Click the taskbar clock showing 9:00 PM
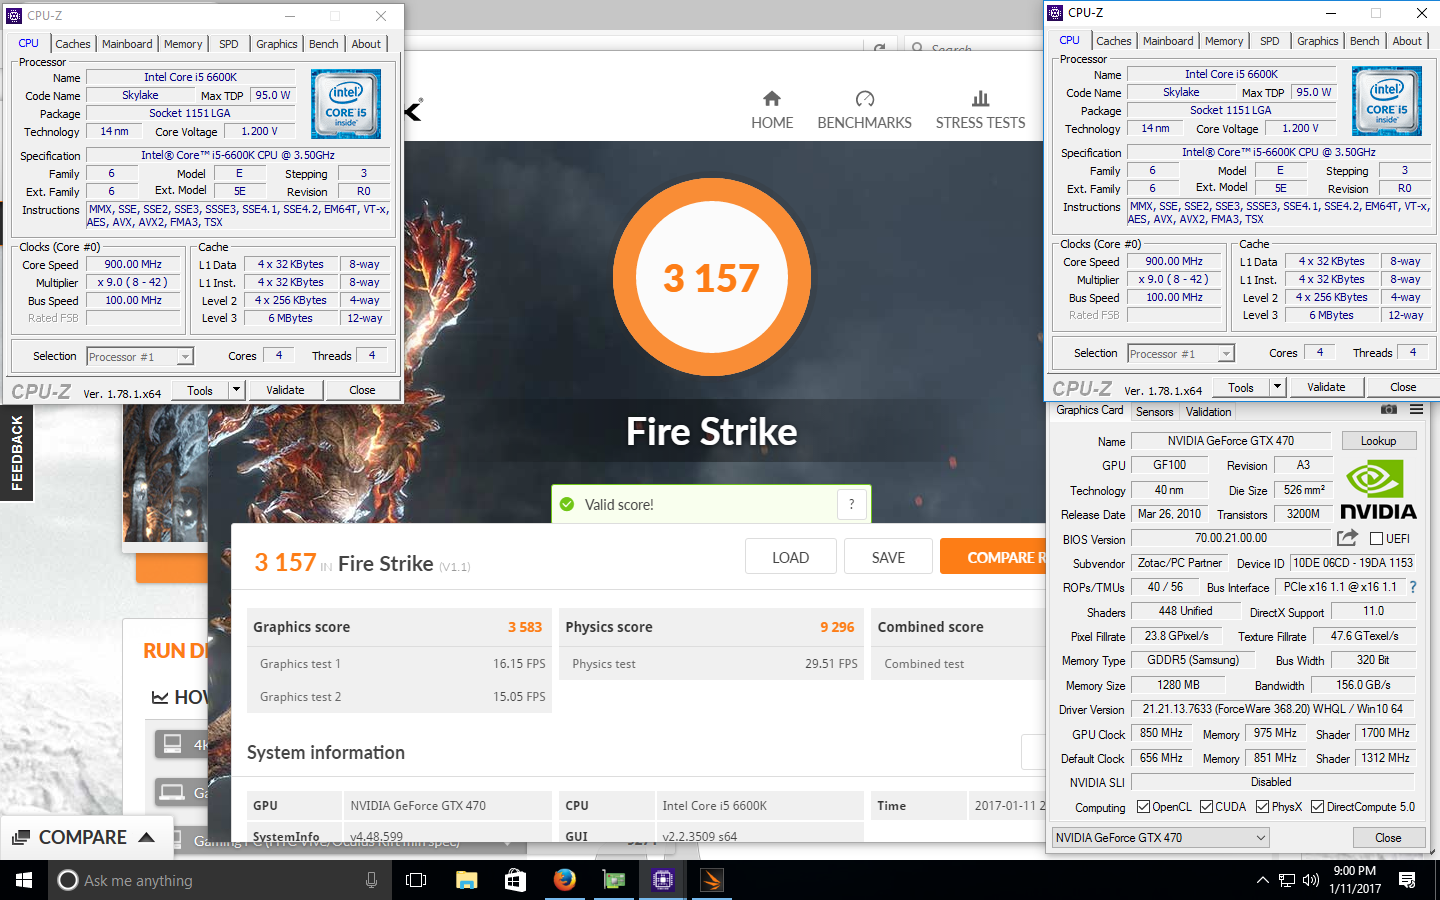 pos(1355,880)
